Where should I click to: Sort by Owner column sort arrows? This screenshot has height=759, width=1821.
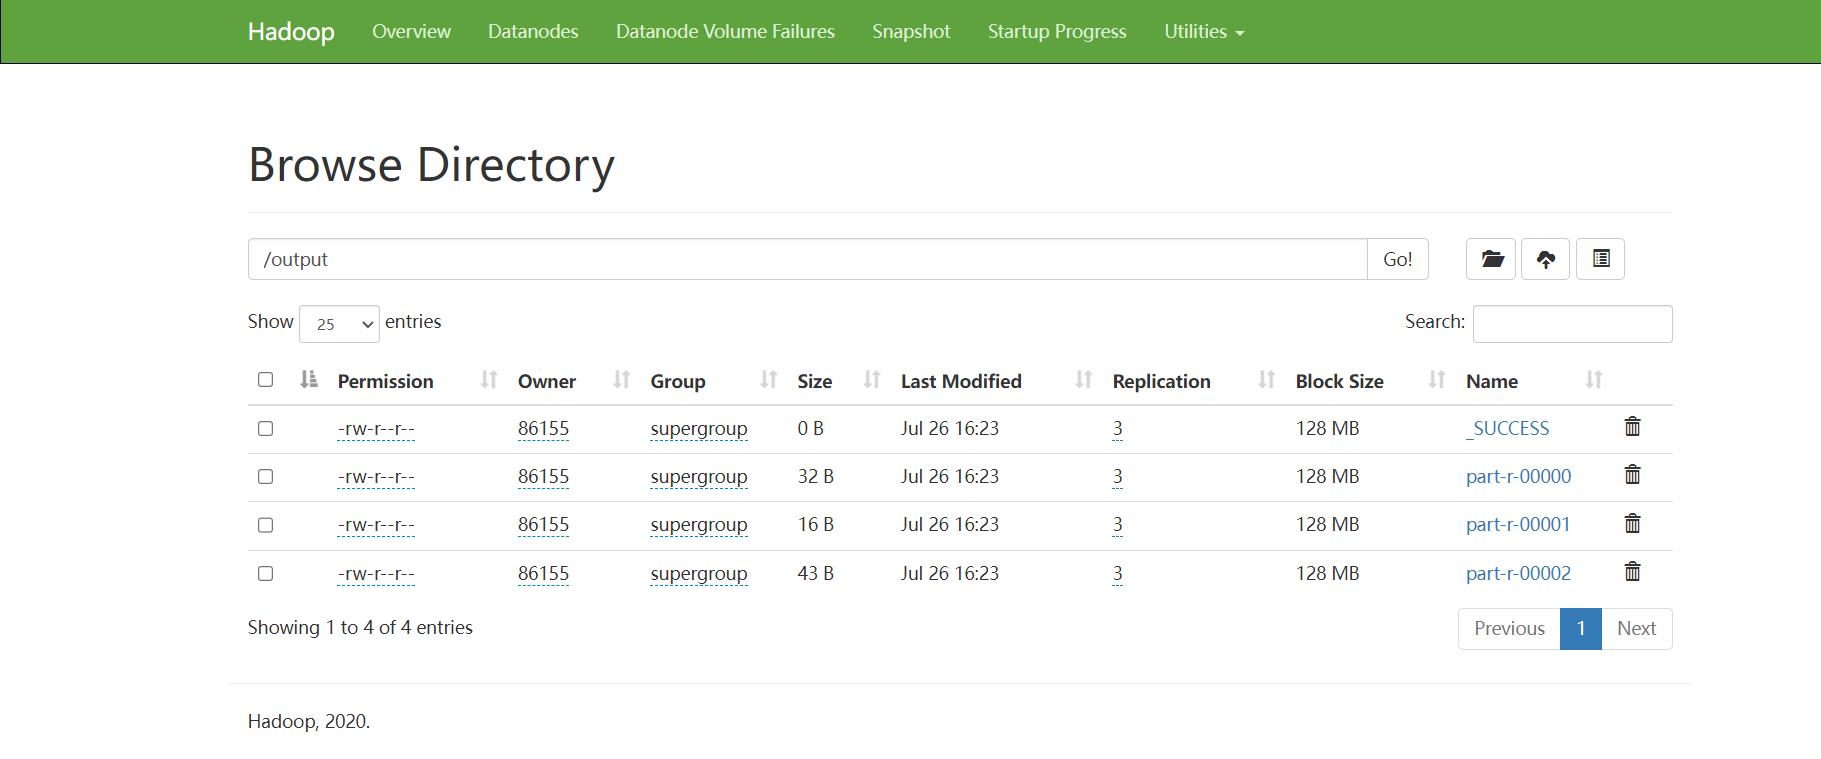point(622,380)
